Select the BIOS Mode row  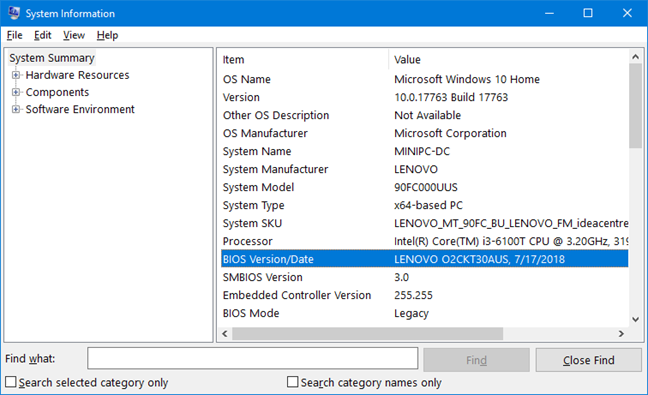click(x=424, y=313)
